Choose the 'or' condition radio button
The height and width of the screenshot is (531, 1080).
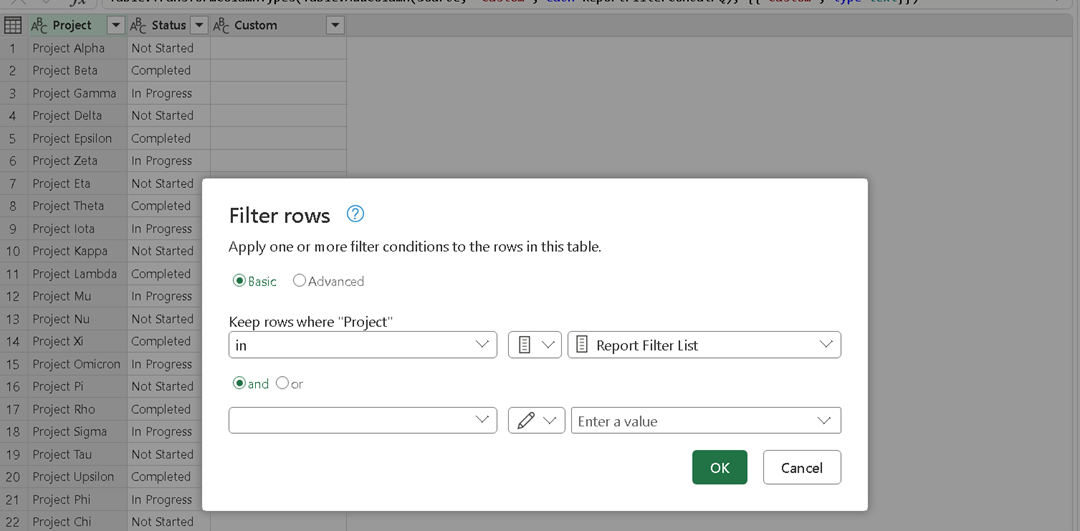[x=282, y=383]
